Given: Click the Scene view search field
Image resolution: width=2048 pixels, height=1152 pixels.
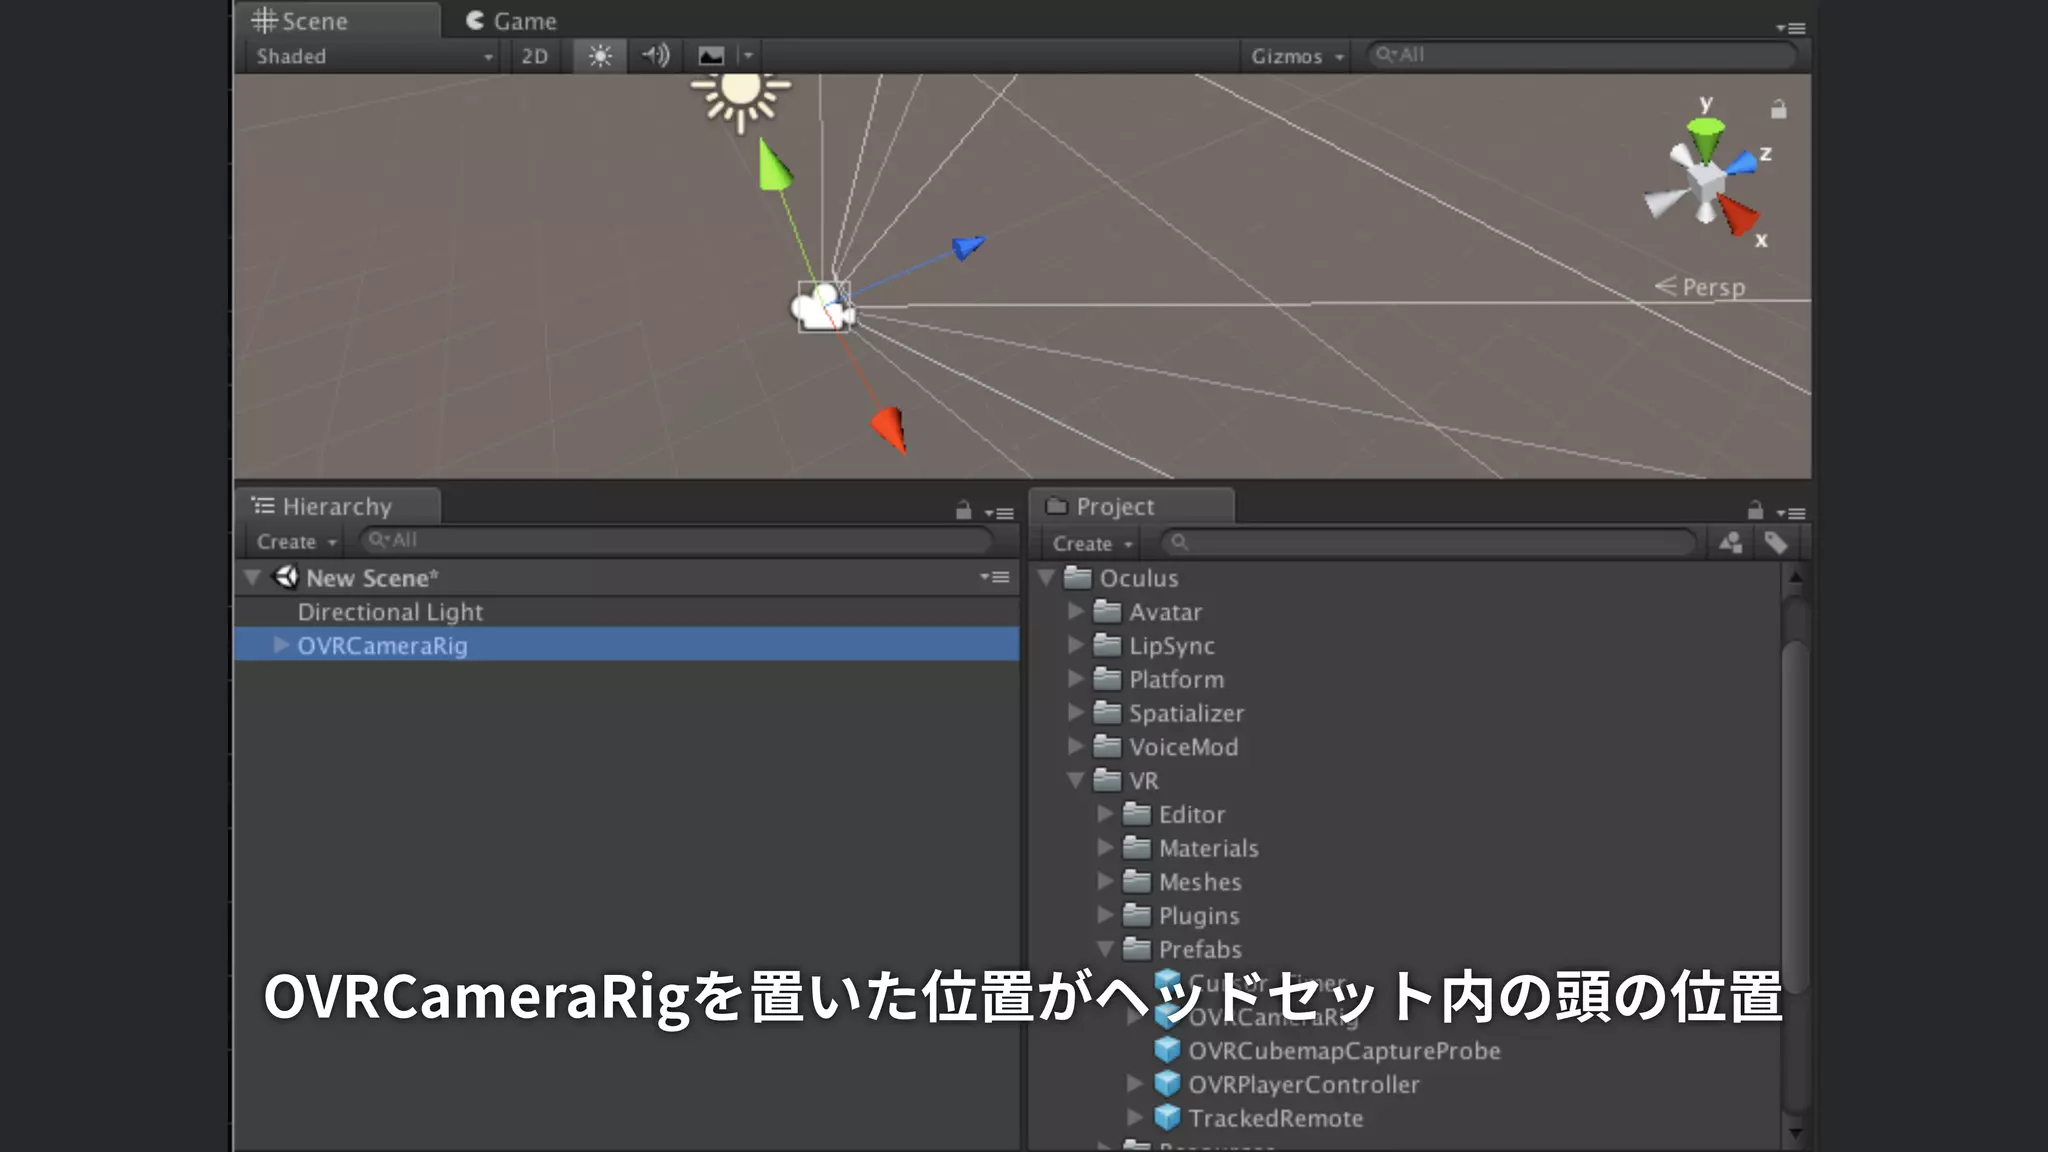Looking at the screenshot, I should point(1580,55).
